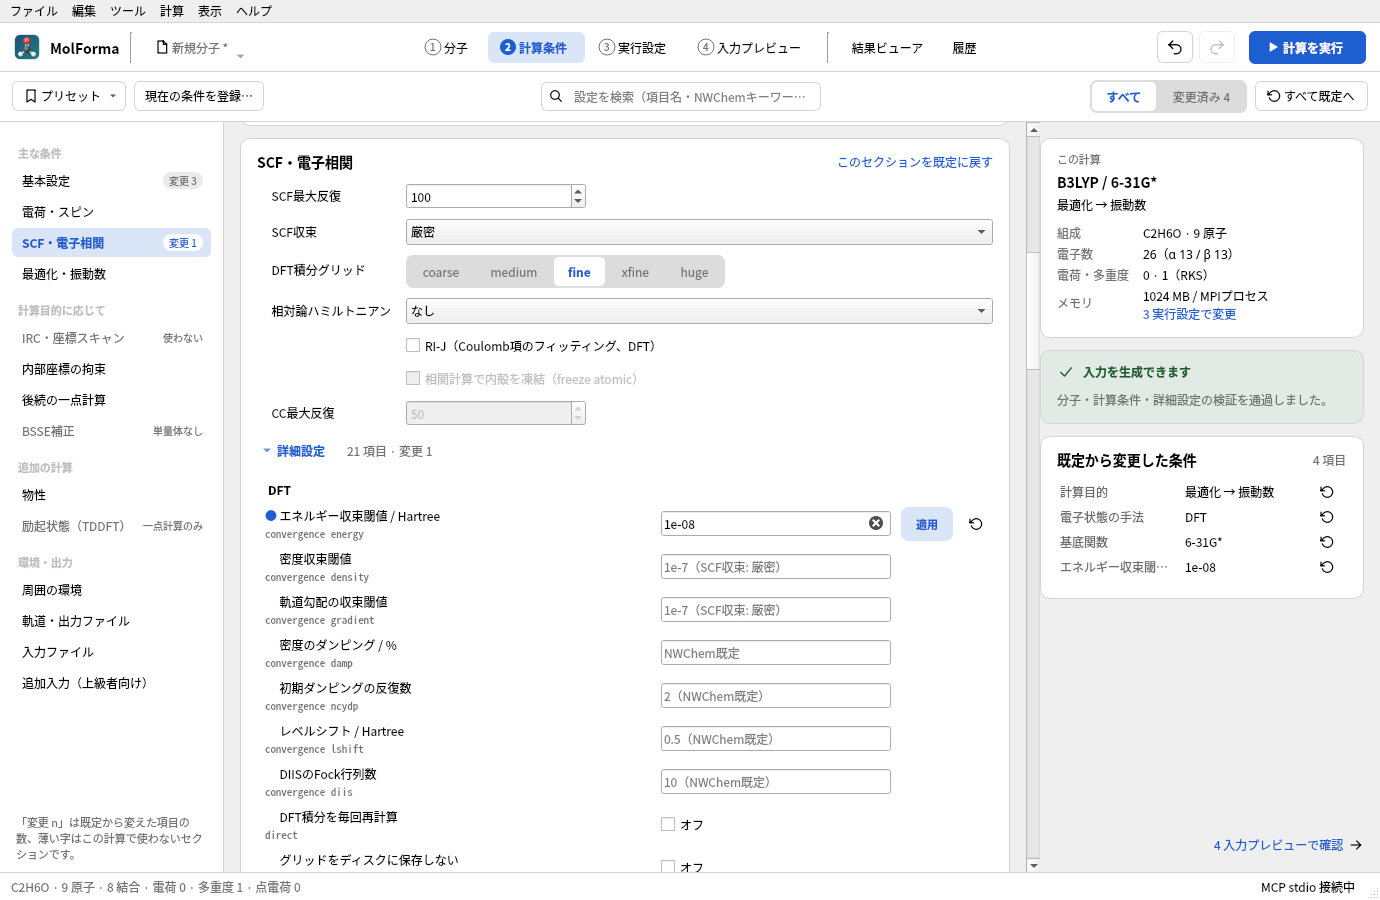1380x900 pixels.
Task: Click the undo arrow button in header
Action: pyautogui.click(x=1175, y=47)
